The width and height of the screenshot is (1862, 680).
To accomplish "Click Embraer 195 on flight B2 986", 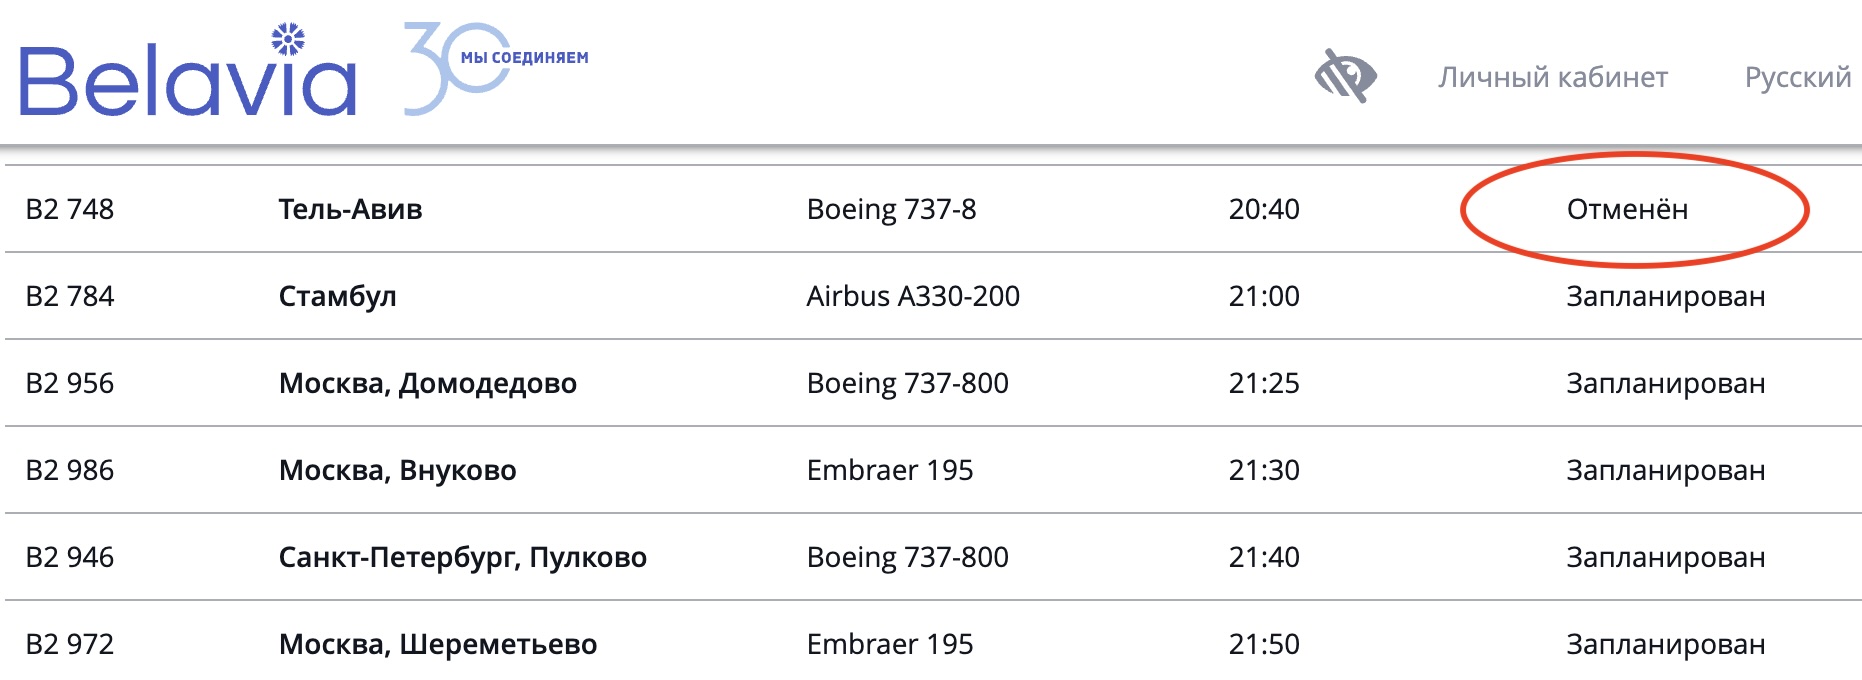I will tap(890, 470).
